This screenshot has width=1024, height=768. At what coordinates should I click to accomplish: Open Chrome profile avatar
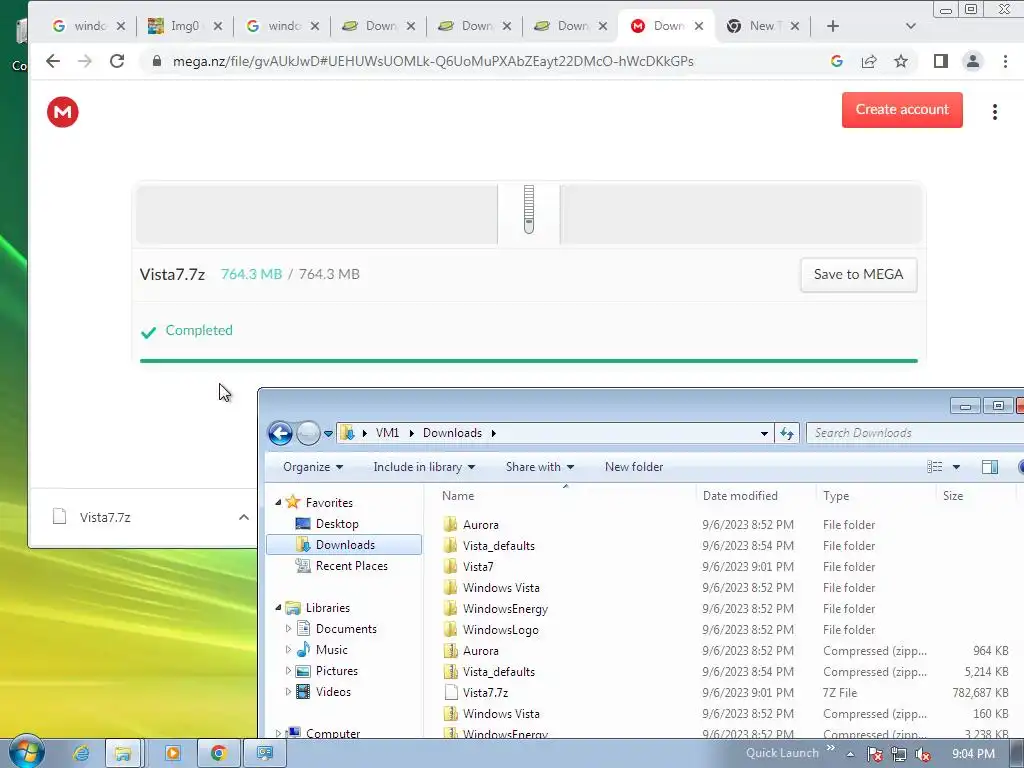[x=972, y=61]
